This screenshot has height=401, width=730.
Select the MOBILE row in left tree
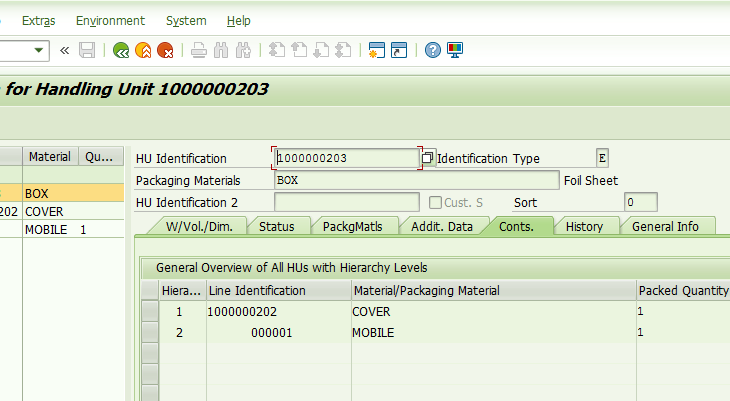click(x=61, y=229)
